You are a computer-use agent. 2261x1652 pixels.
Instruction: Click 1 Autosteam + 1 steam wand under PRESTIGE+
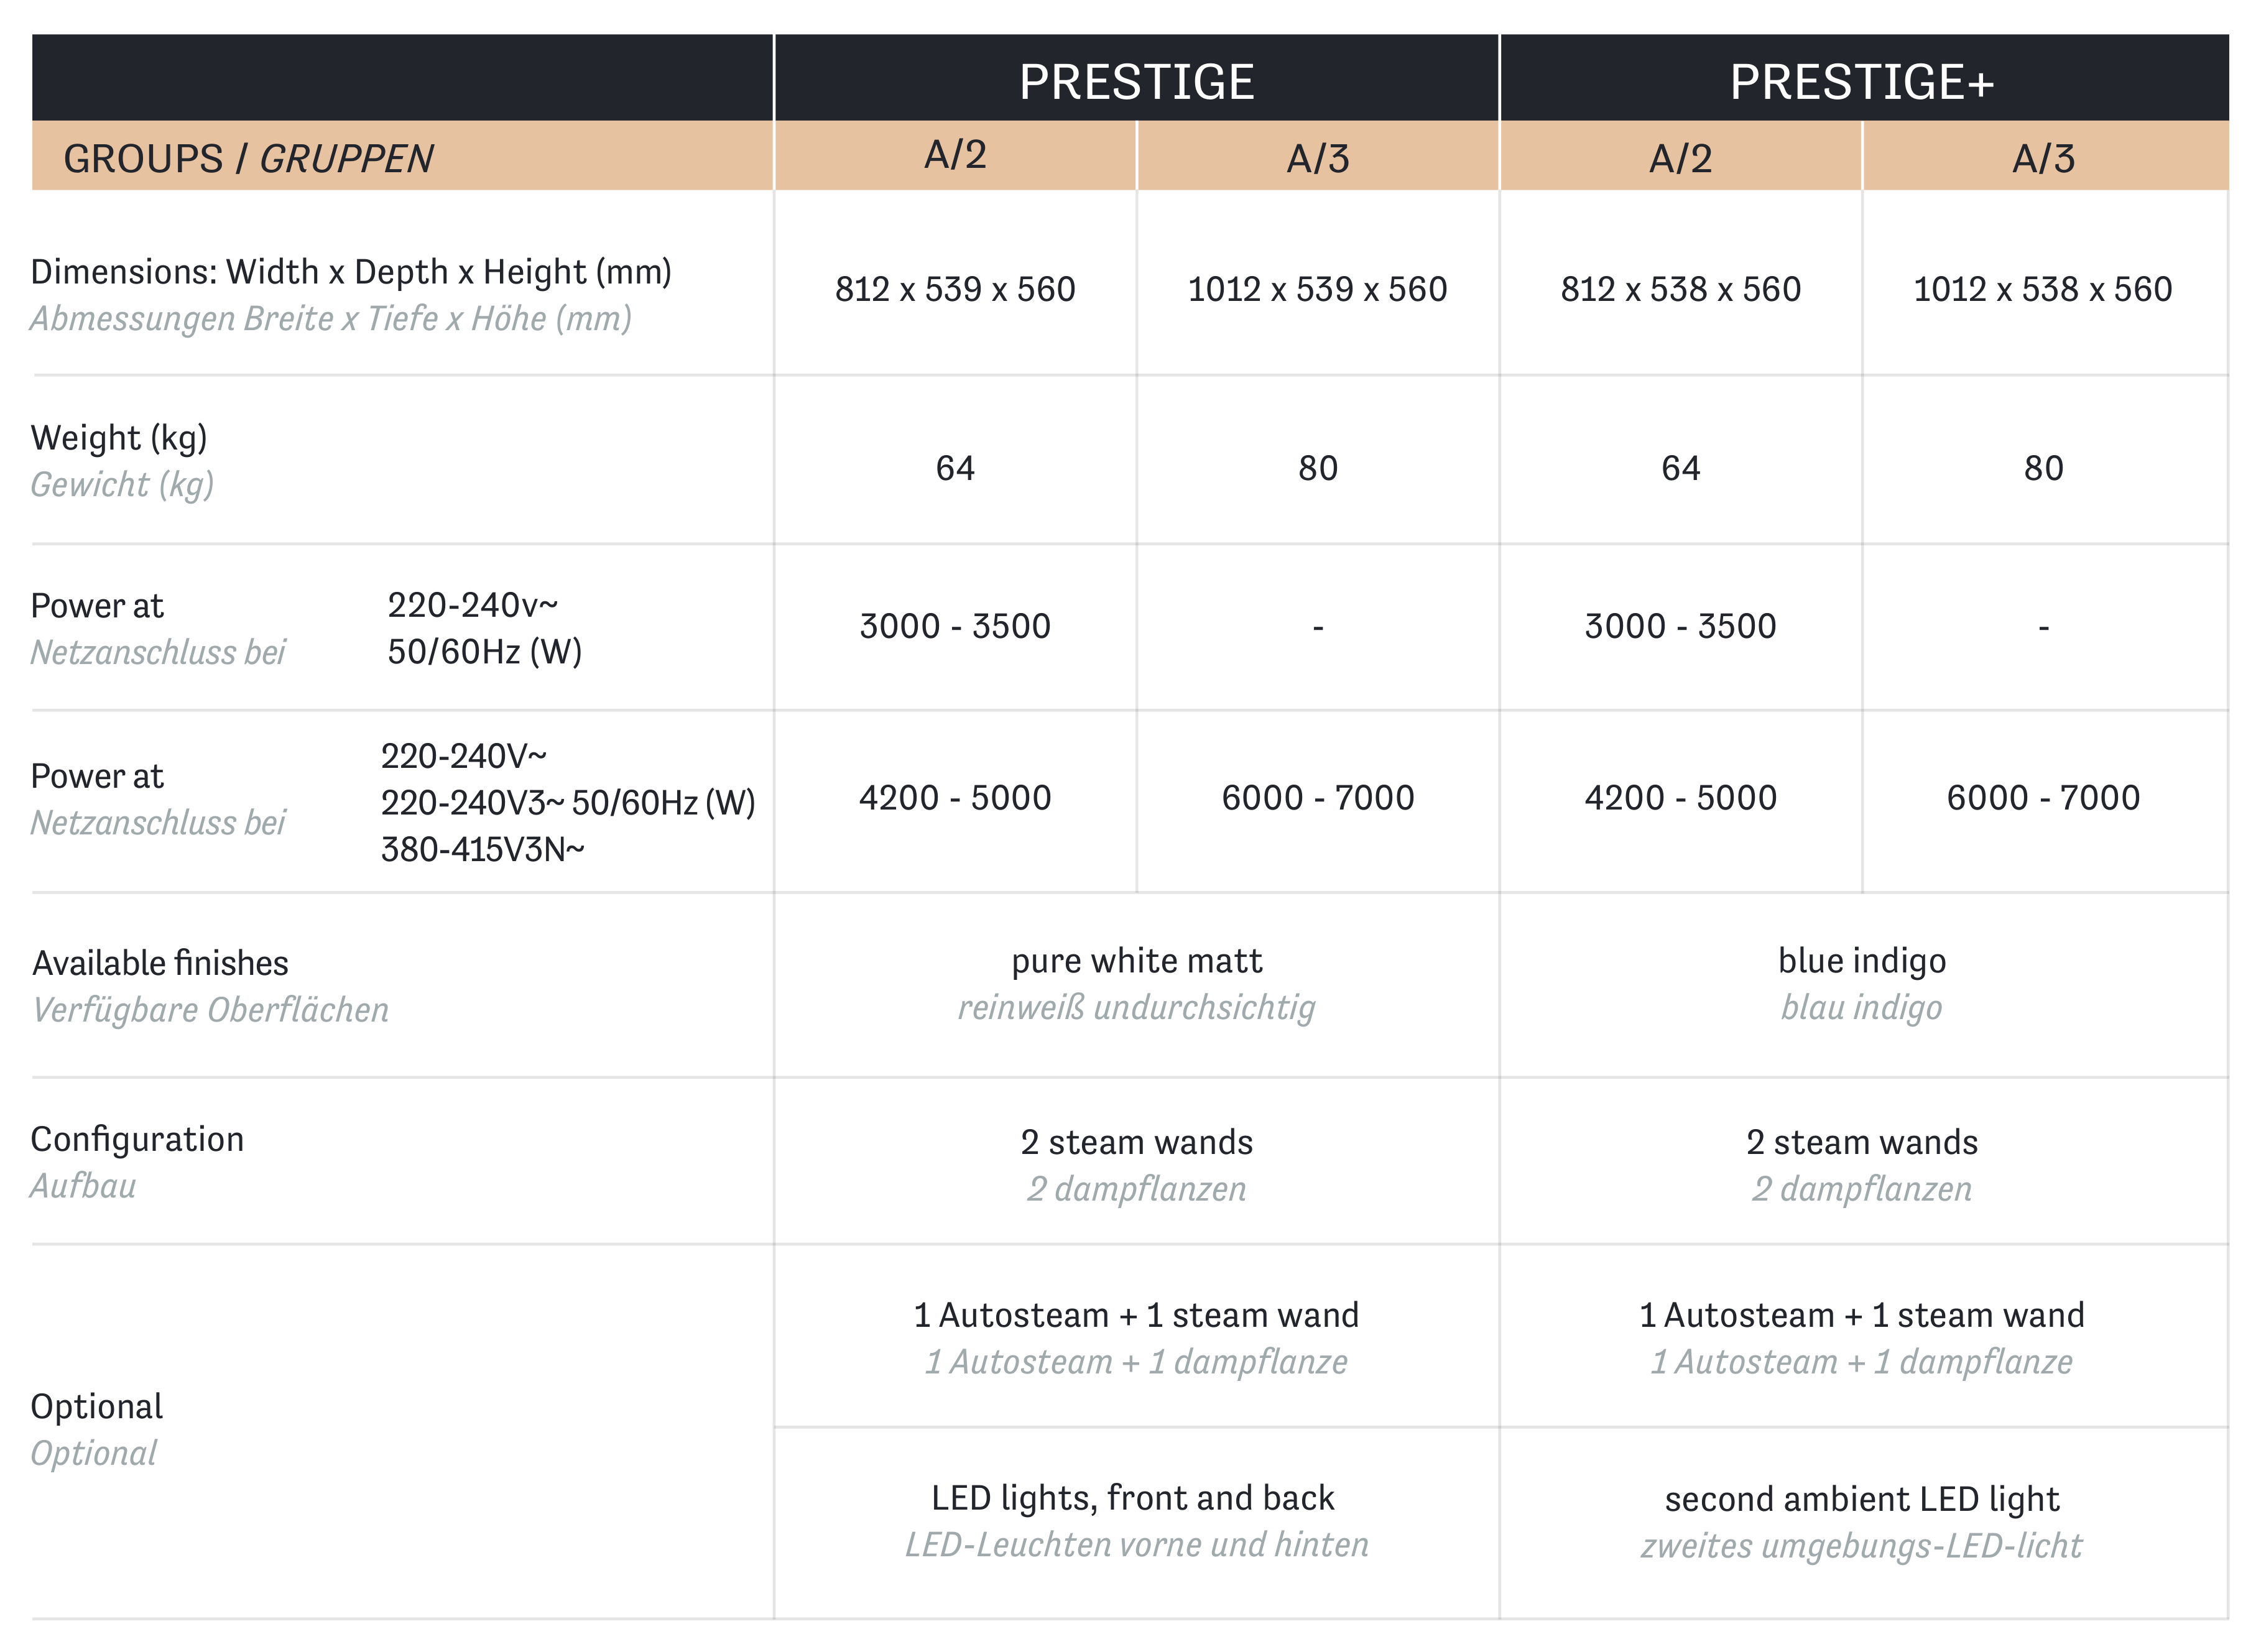(1862, 1315)
